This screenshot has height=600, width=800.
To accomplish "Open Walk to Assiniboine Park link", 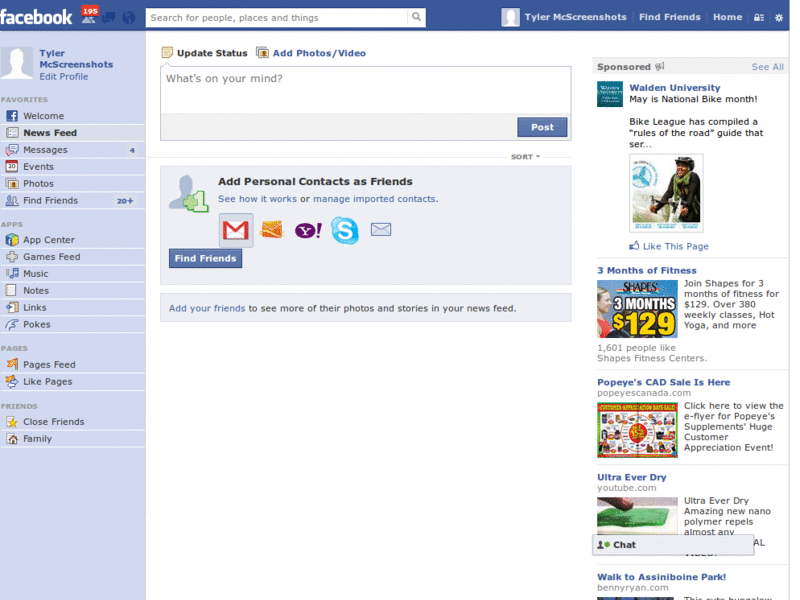I will tap(661, 577).
